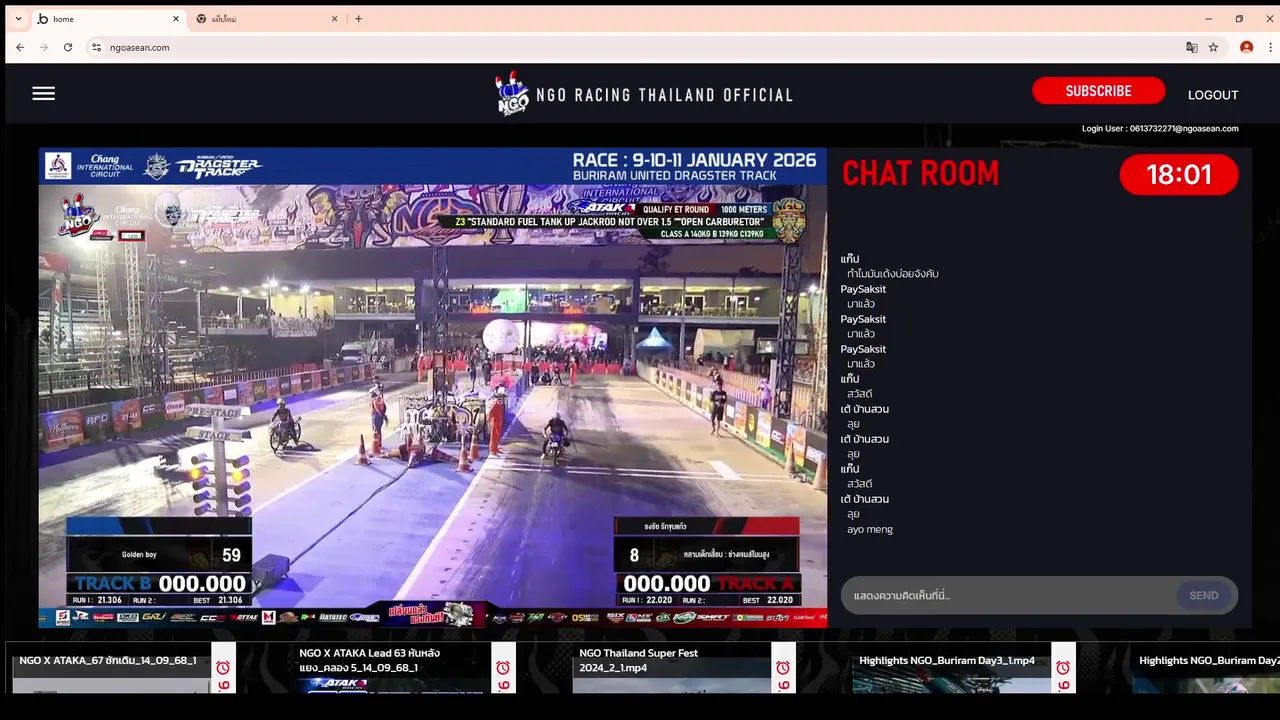Switch to the 'home' browser tab

point(108,19)
